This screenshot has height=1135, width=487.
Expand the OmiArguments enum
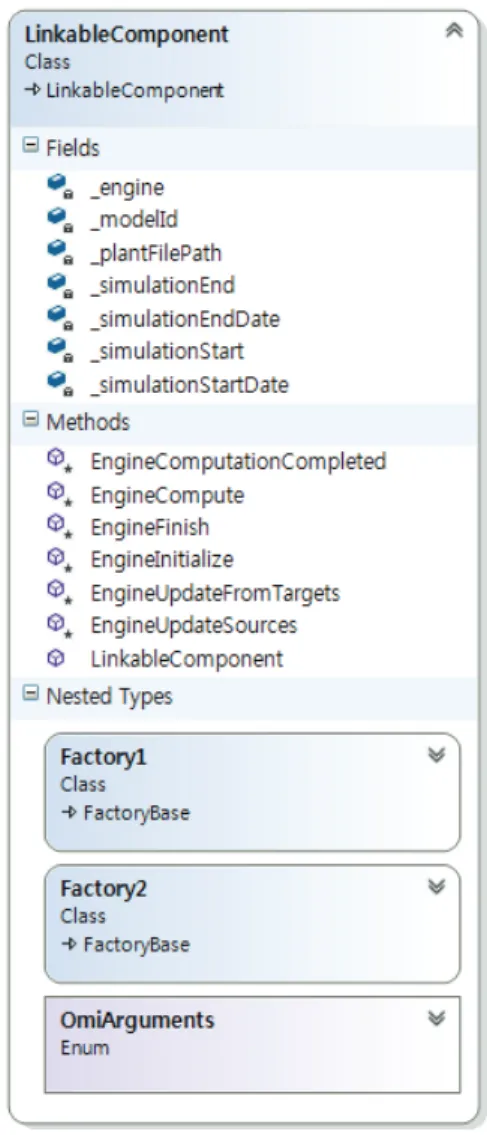(436, 1018)
